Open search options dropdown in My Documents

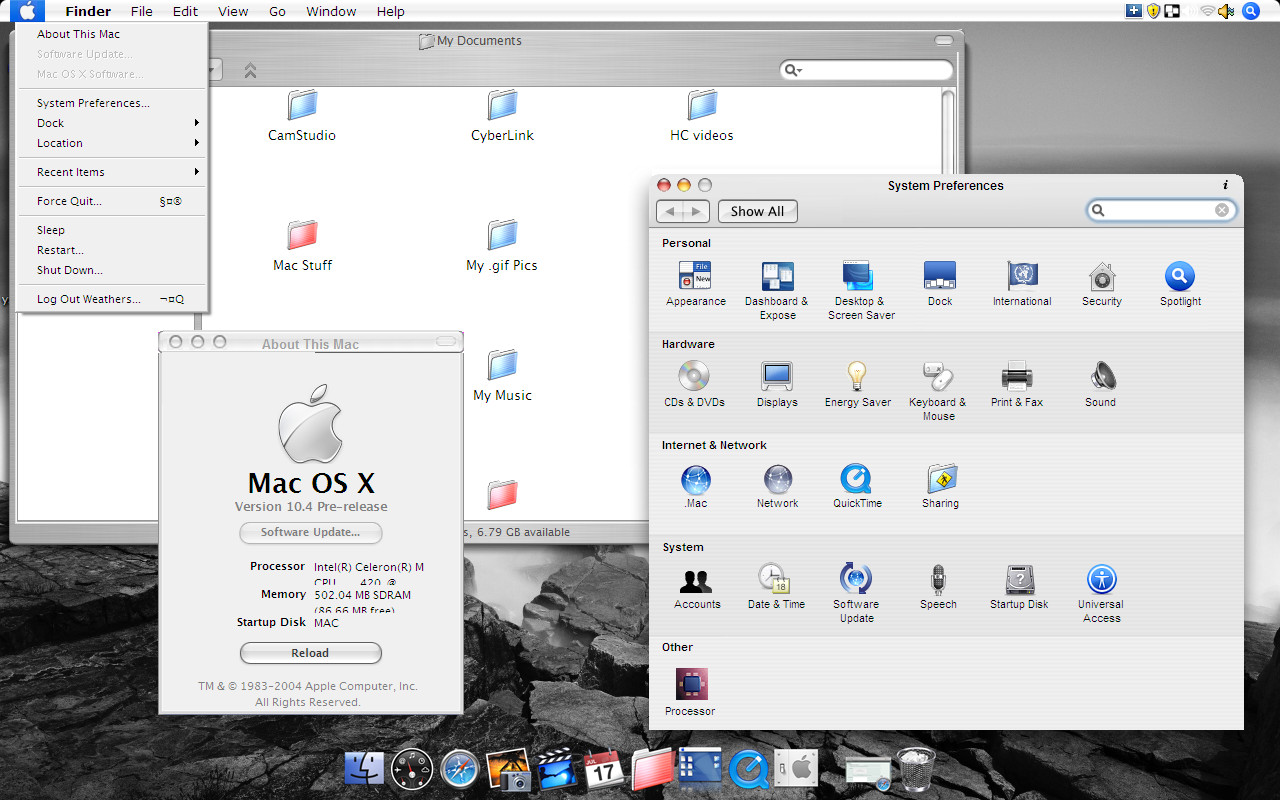[793, 70]
